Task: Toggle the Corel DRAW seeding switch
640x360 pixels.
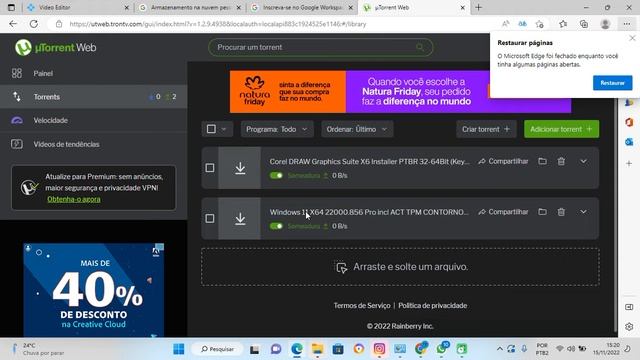Action: point(276,176)
